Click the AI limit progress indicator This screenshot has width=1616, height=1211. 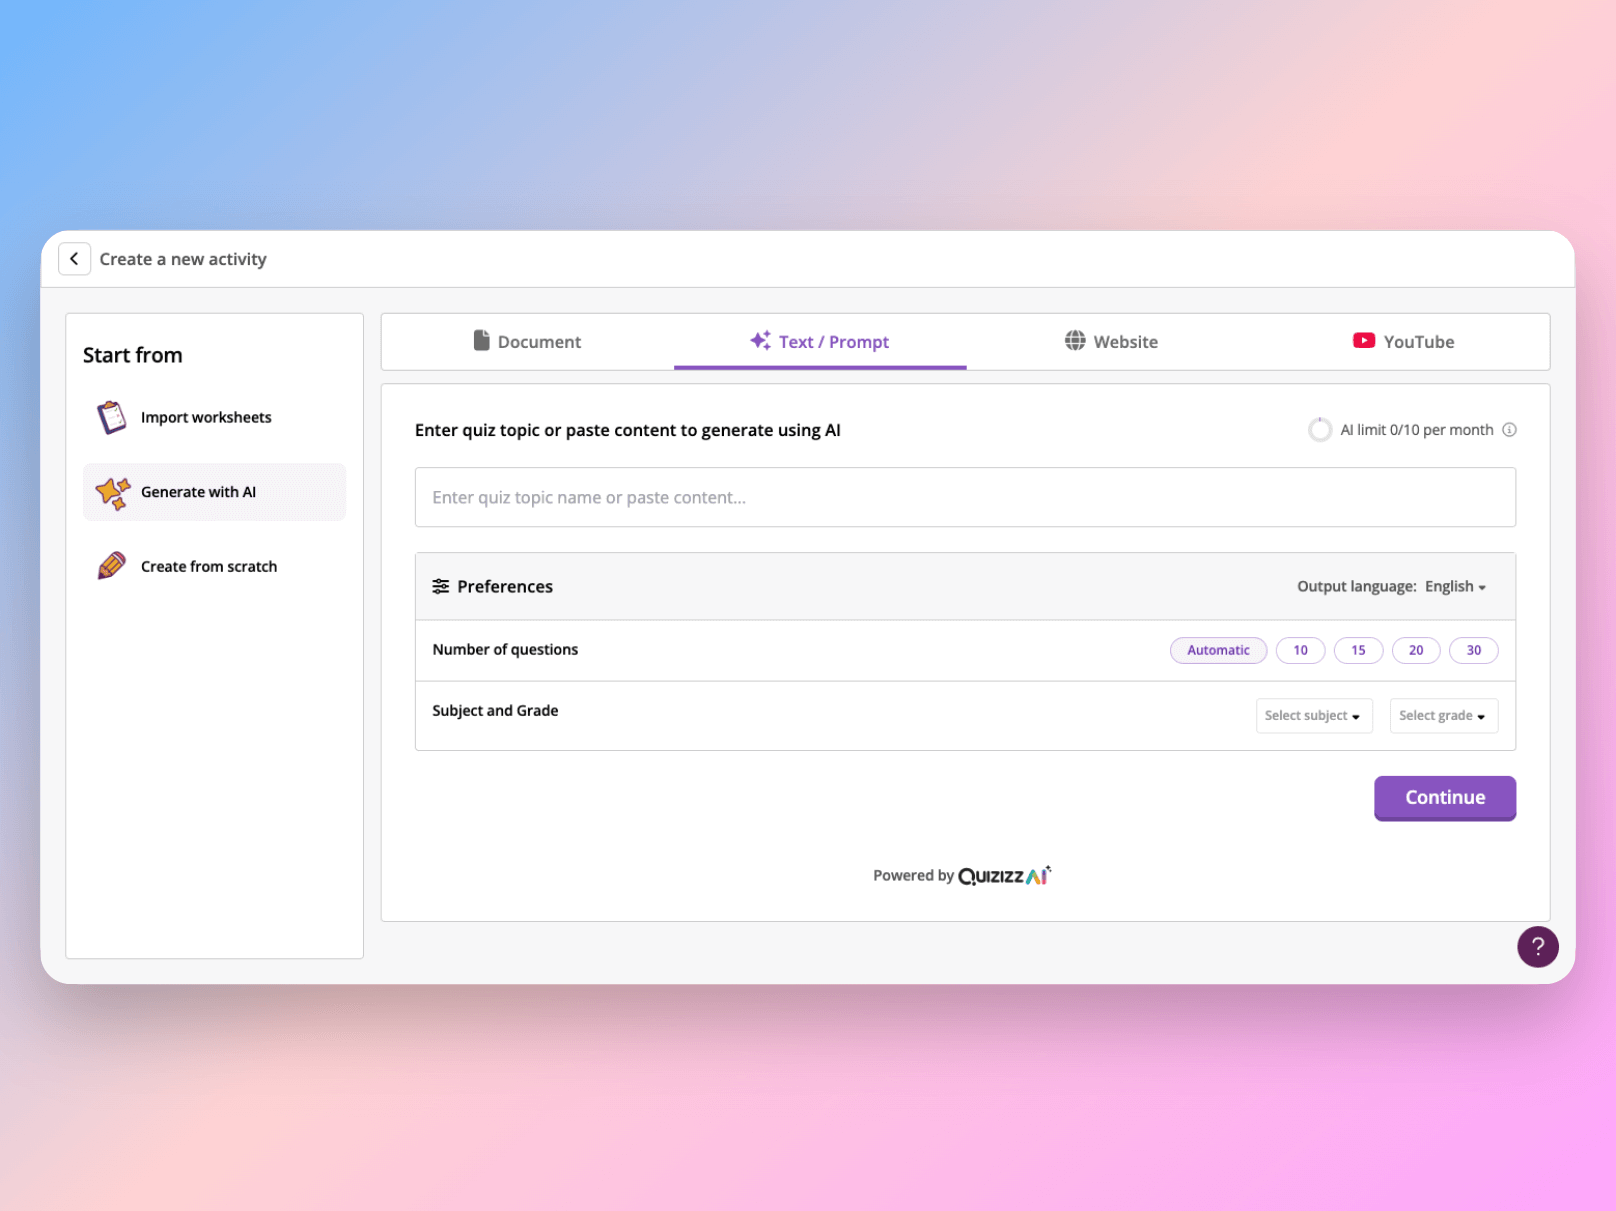tap(1320, 429)
